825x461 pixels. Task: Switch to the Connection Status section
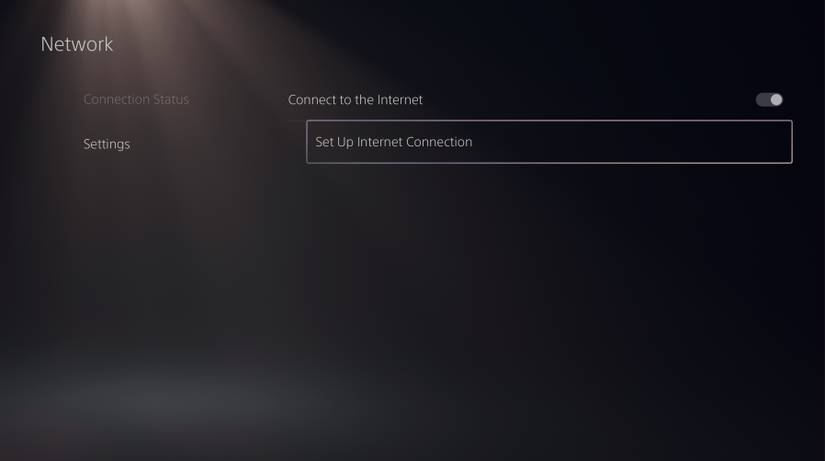pos(136,99)
